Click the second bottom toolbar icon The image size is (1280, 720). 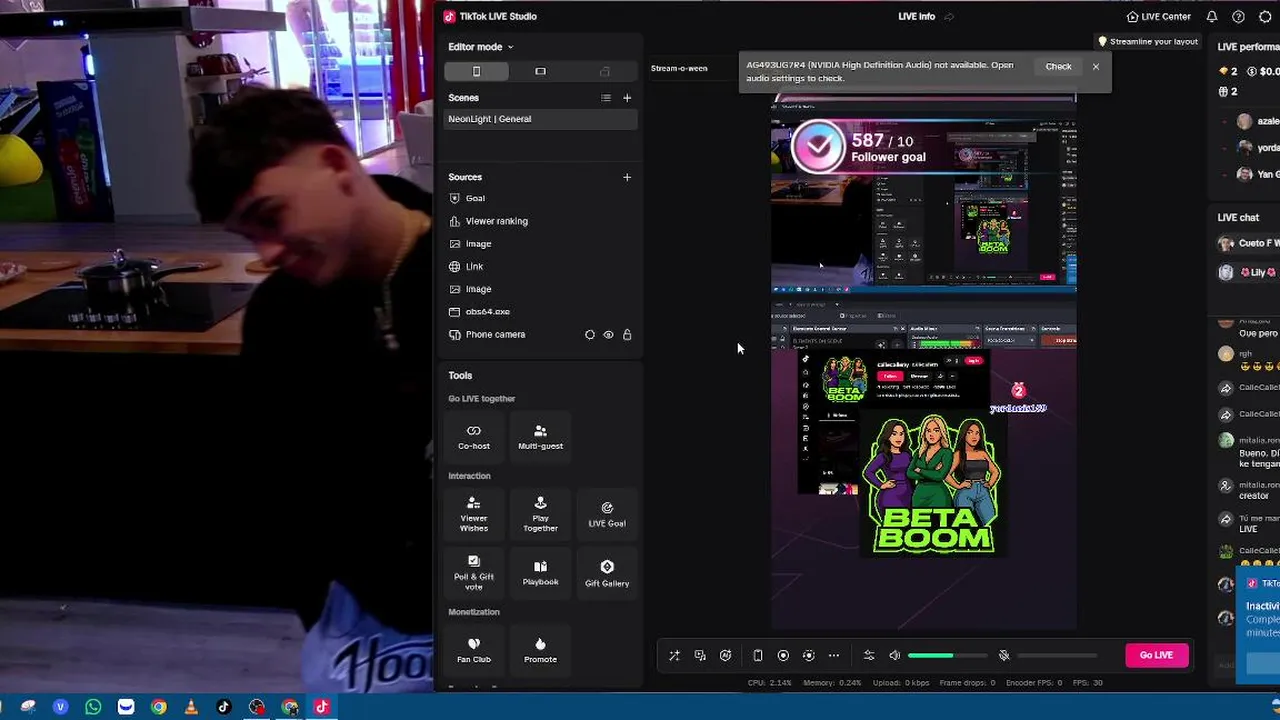click(700, 656)
